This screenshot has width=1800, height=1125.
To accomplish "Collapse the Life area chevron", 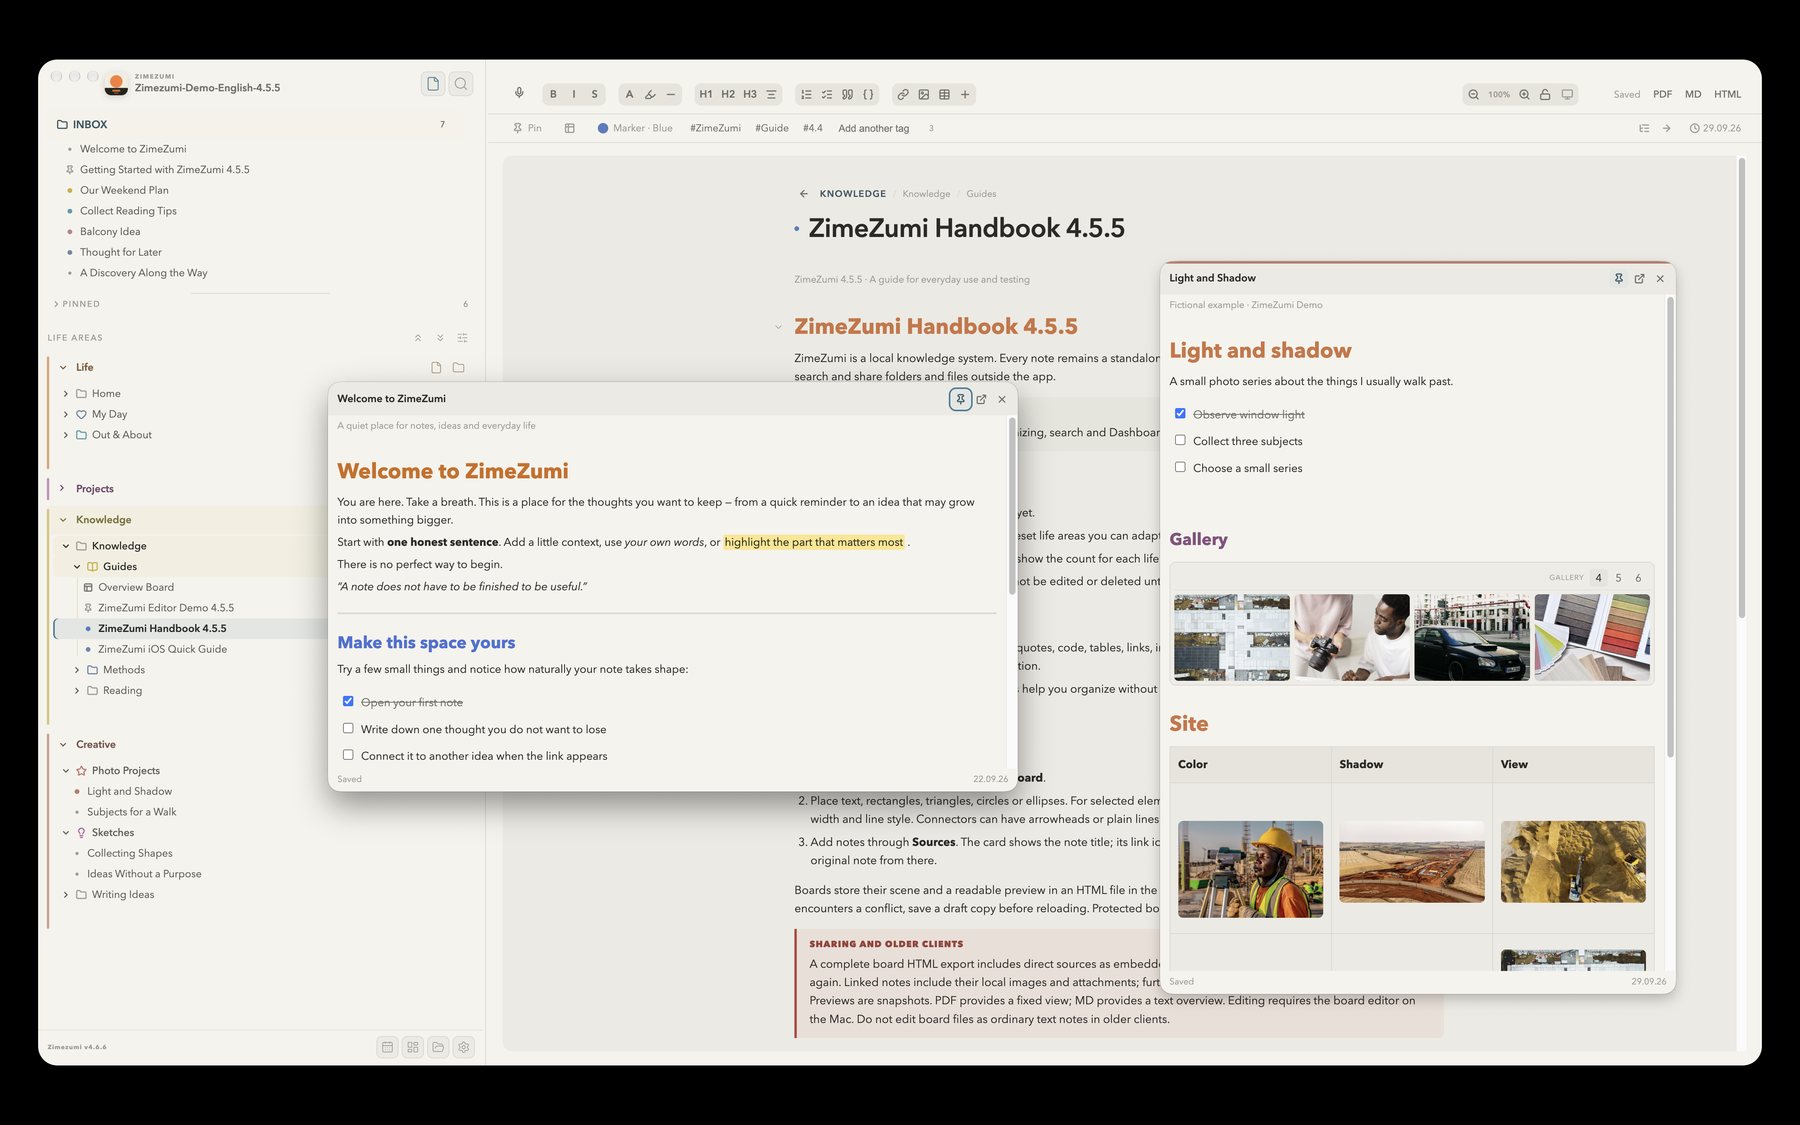I will 63,367.
